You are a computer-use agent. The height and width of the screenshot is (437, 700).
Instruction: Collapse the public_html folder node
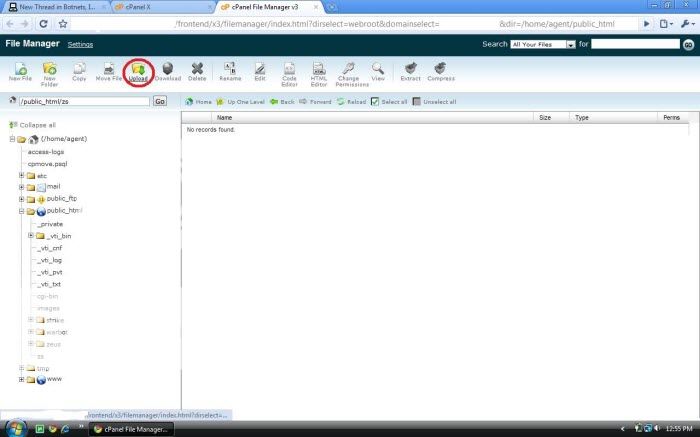(21, 211)
